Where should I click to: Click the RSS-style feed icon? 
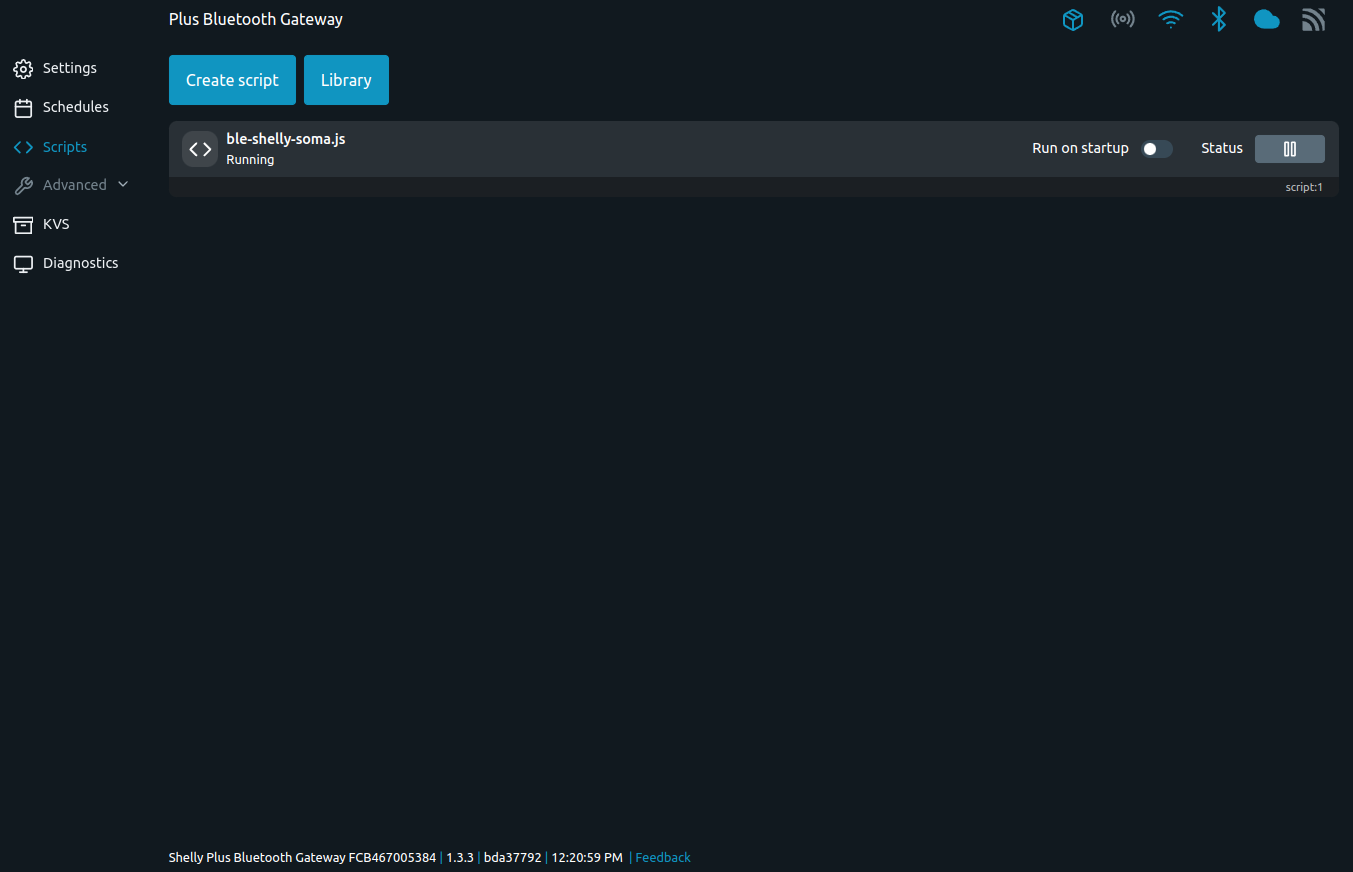[x=1313, y=20]
